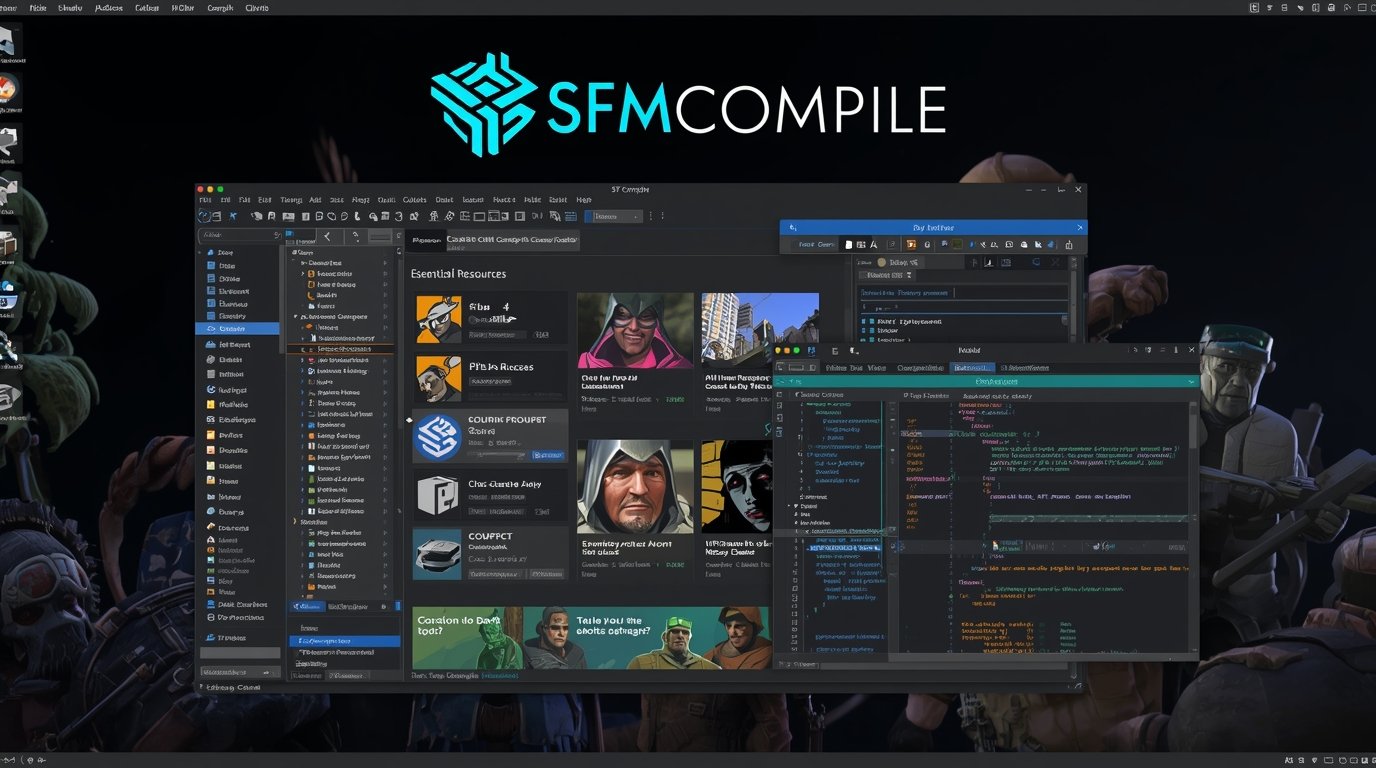This screenshot has width=1376, height=768.
Task: Select the blue highlighted row in lower tree panel
Action: click(344, 641)
